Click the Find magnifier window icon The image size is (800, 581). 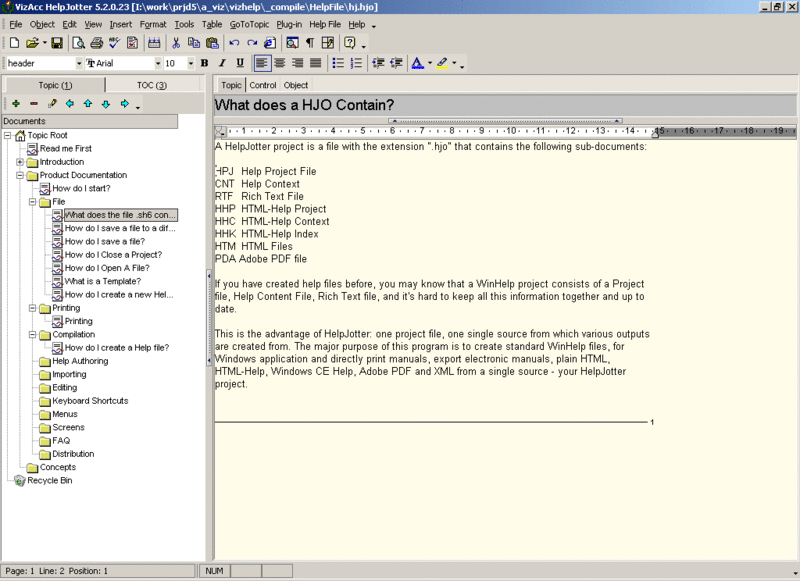[x=292, y=43]
